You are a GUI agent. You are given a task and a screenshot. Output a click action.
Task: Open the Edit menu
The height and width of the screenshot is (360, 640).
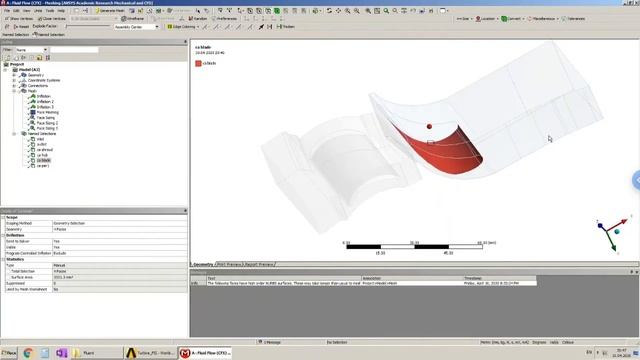point(16,11)
